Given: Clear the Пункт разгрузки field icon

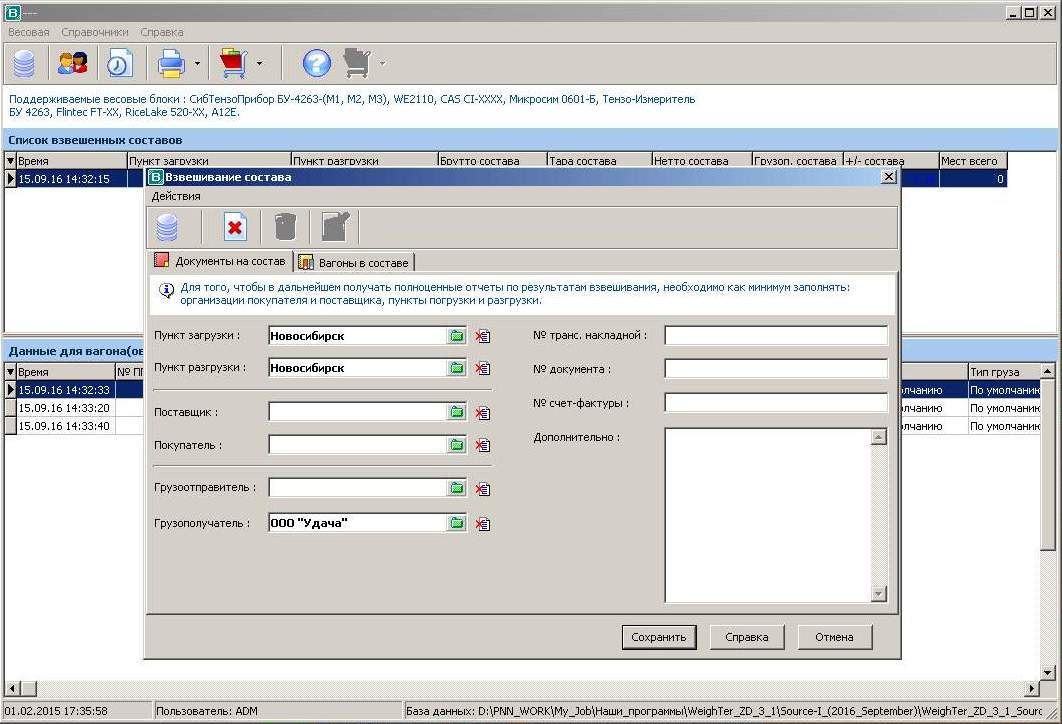Looking at the screenshot, I should click(x=483, y=368).
